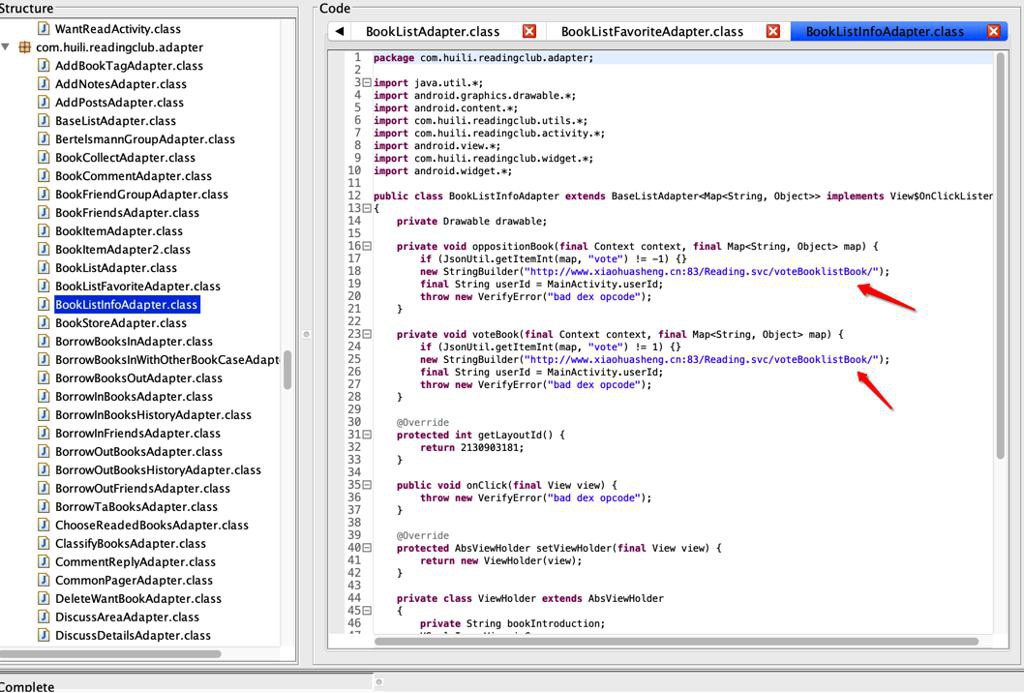Collapse the onClick method at line 35

[x=367, y=485]
